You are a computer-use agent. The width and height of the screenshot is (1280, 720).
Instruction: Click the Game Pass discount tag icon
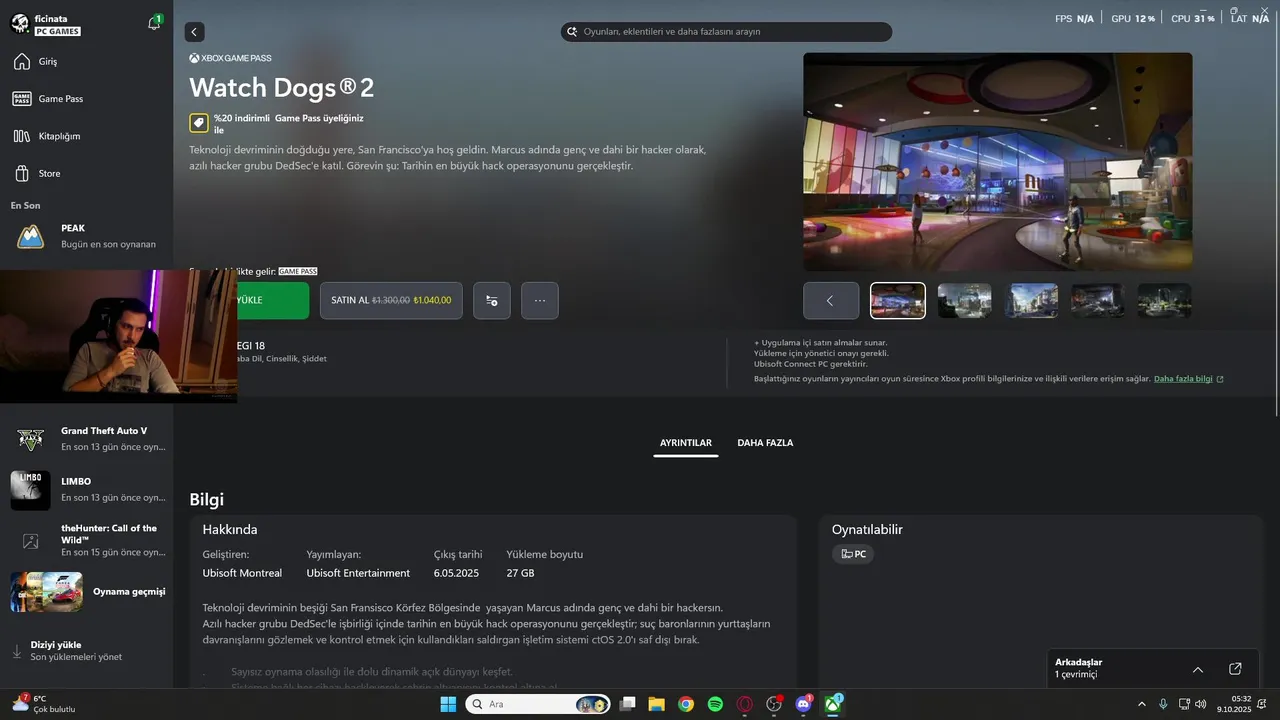199,123
